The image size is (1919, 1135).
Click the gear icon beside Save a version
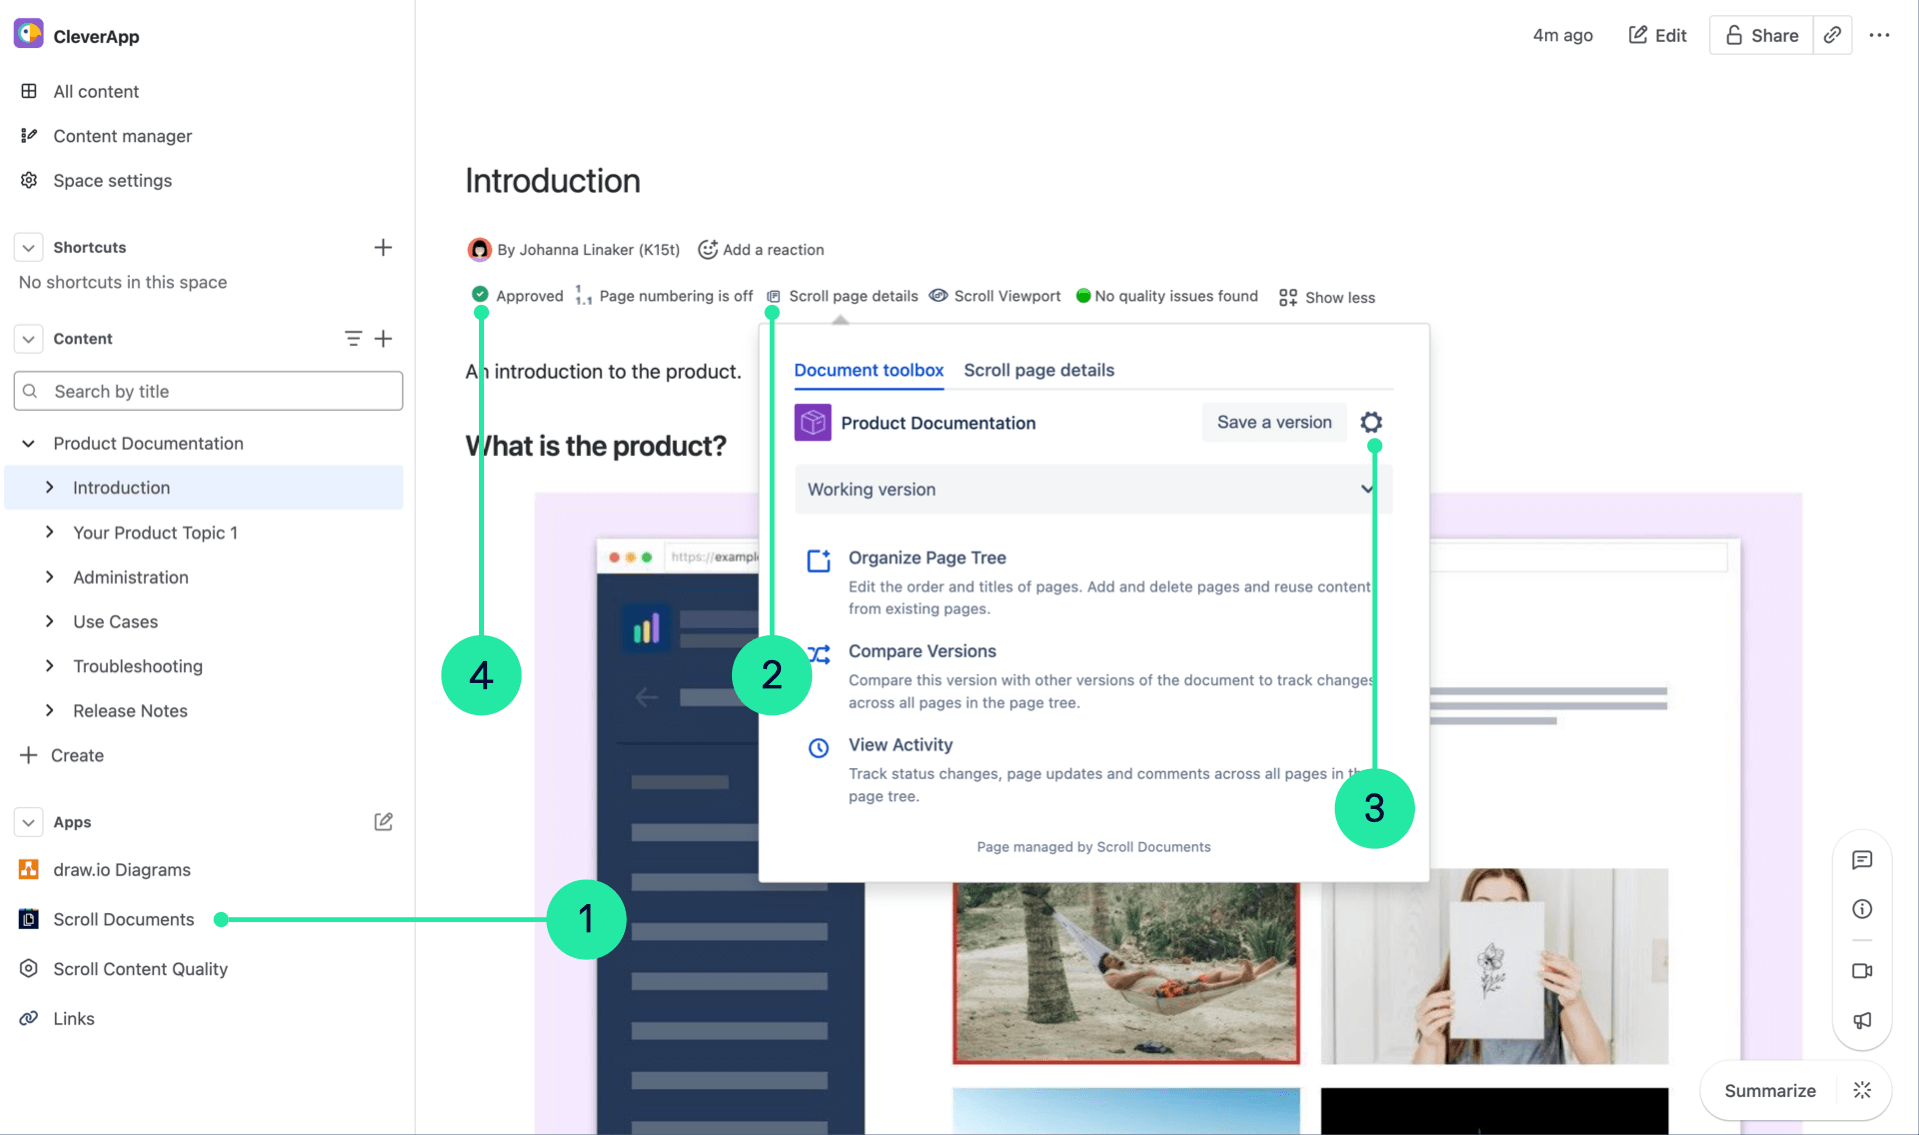click(1371, 422)
